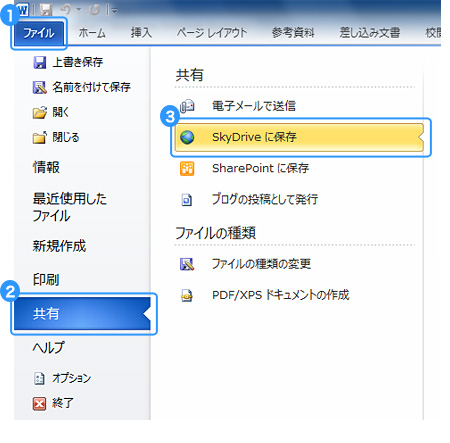Choose 印刷 from the file menu
Image resolution: width=450 pixels, height=443 pixels.
pos(46,279)
